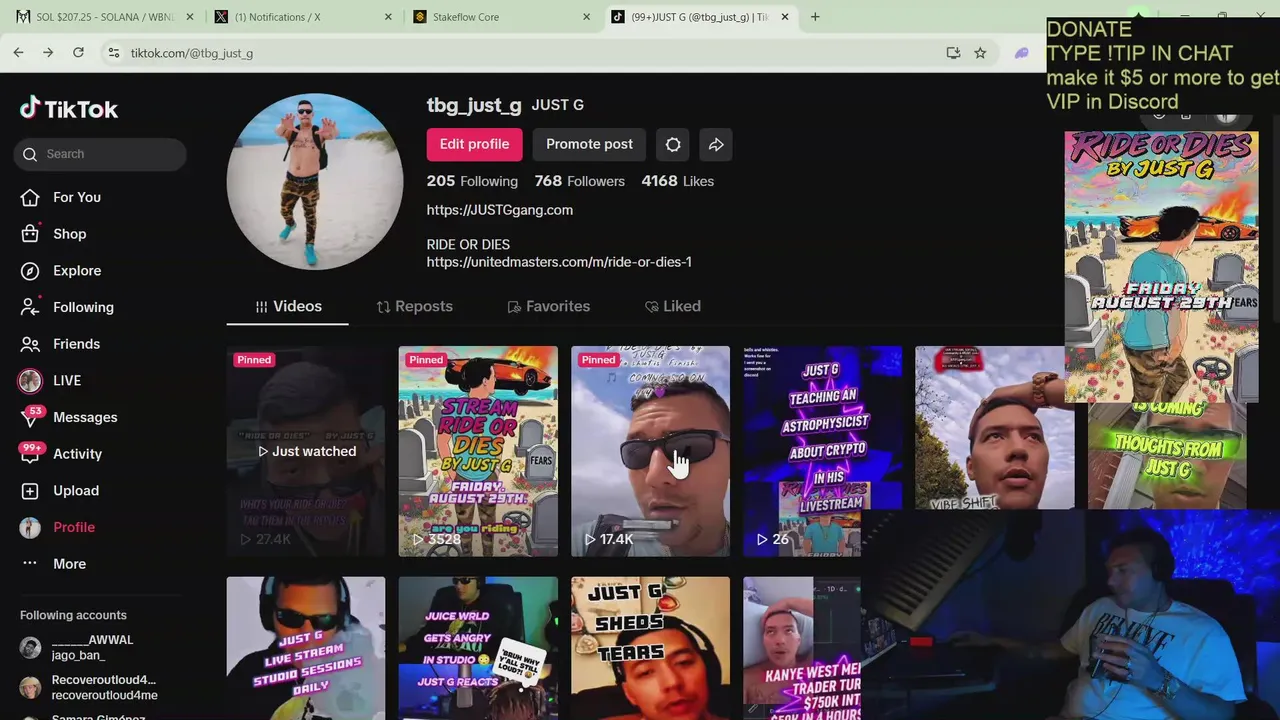Switch to the Liked tab

(x=672, y=306)
